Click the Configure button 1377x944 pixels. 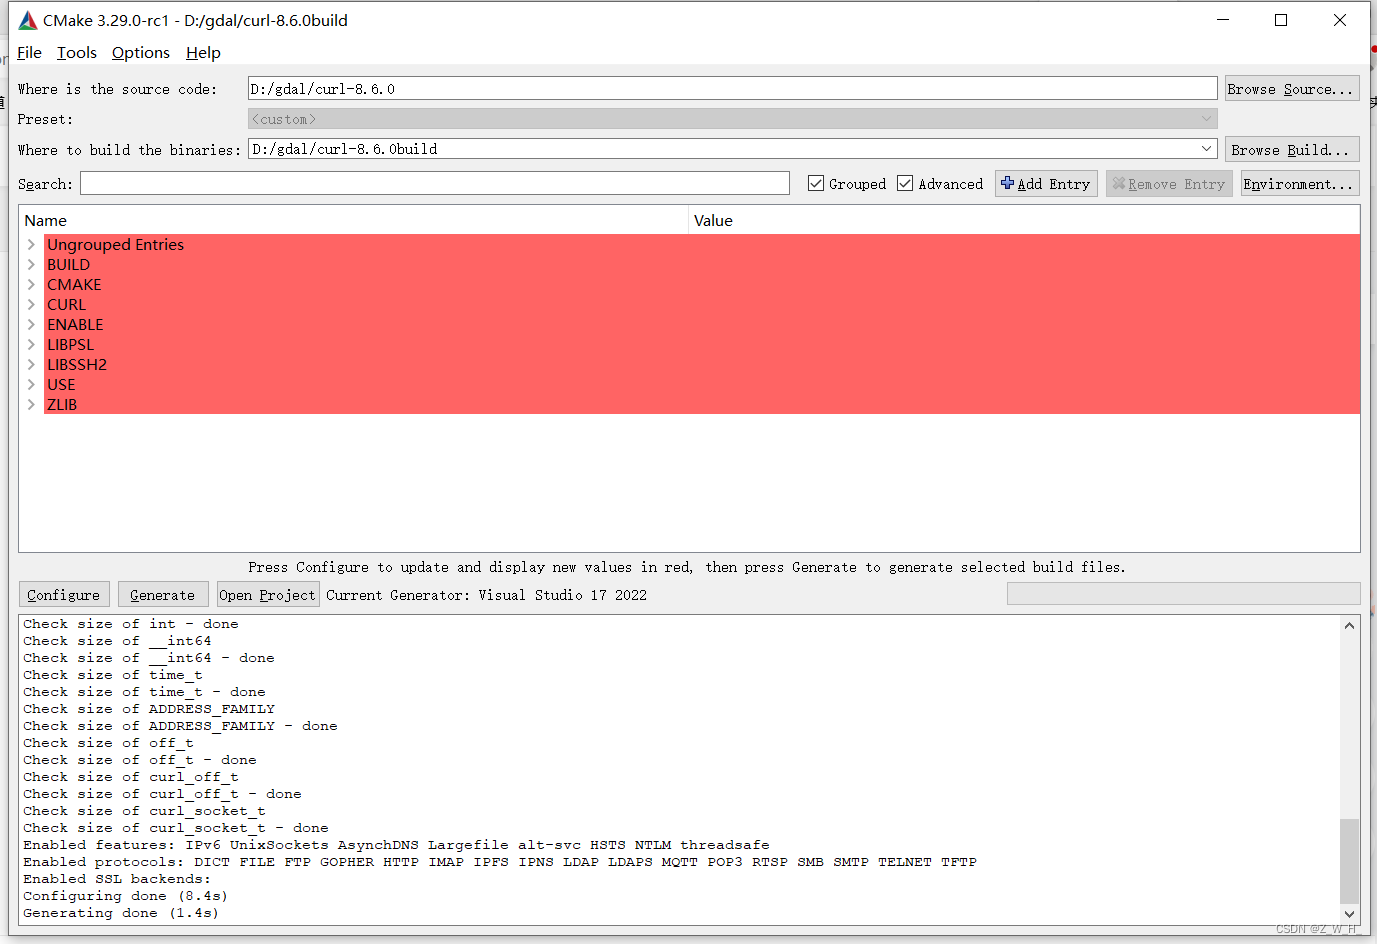click(x=64, y=594)
